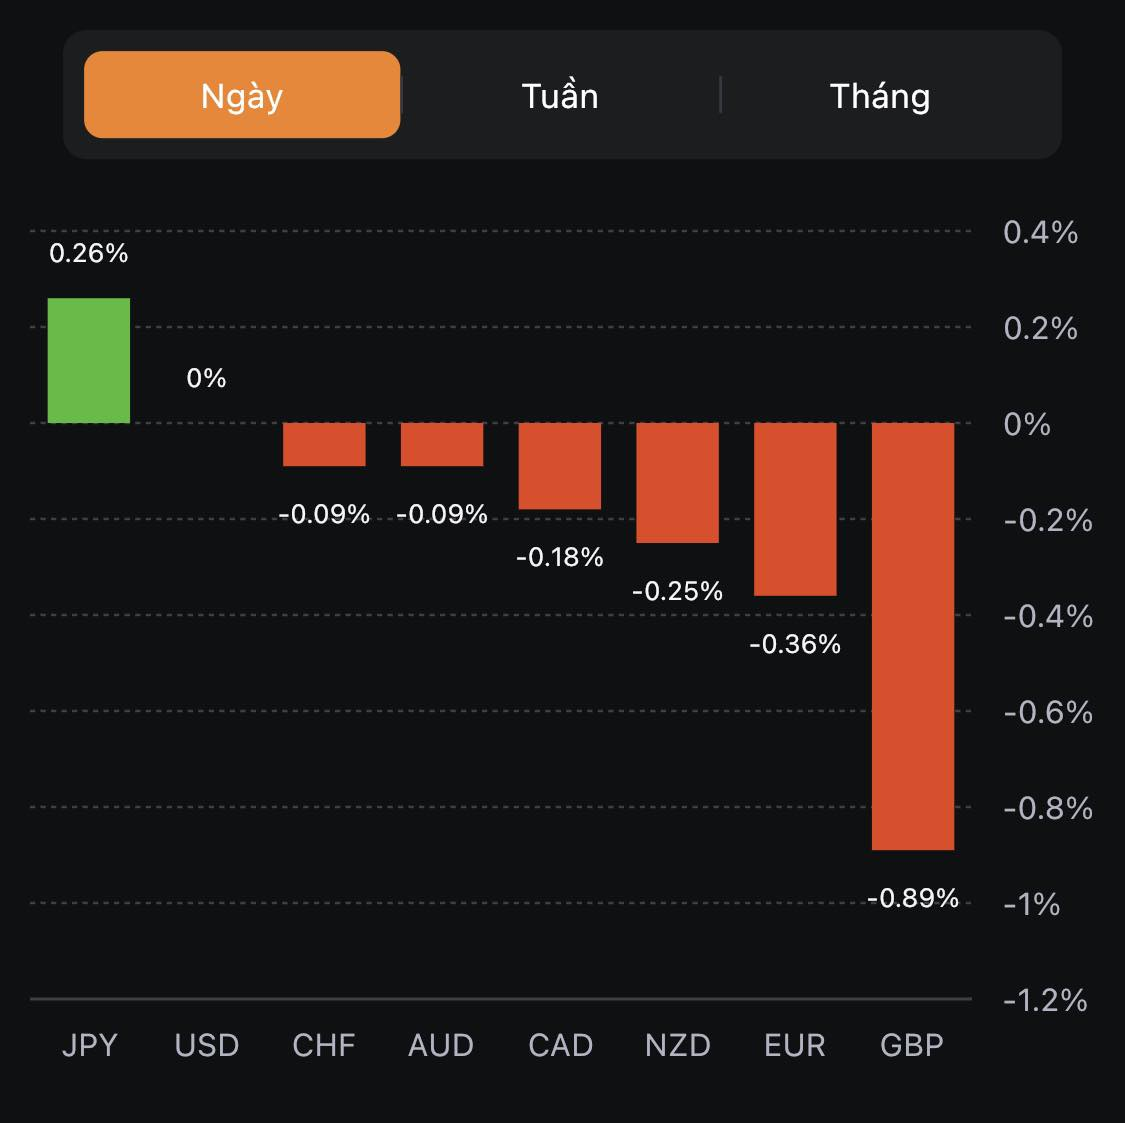This screenshot has height=1123, width=1125.
Task: Select the Ngày tab
Action: click(x=242, y=95)
